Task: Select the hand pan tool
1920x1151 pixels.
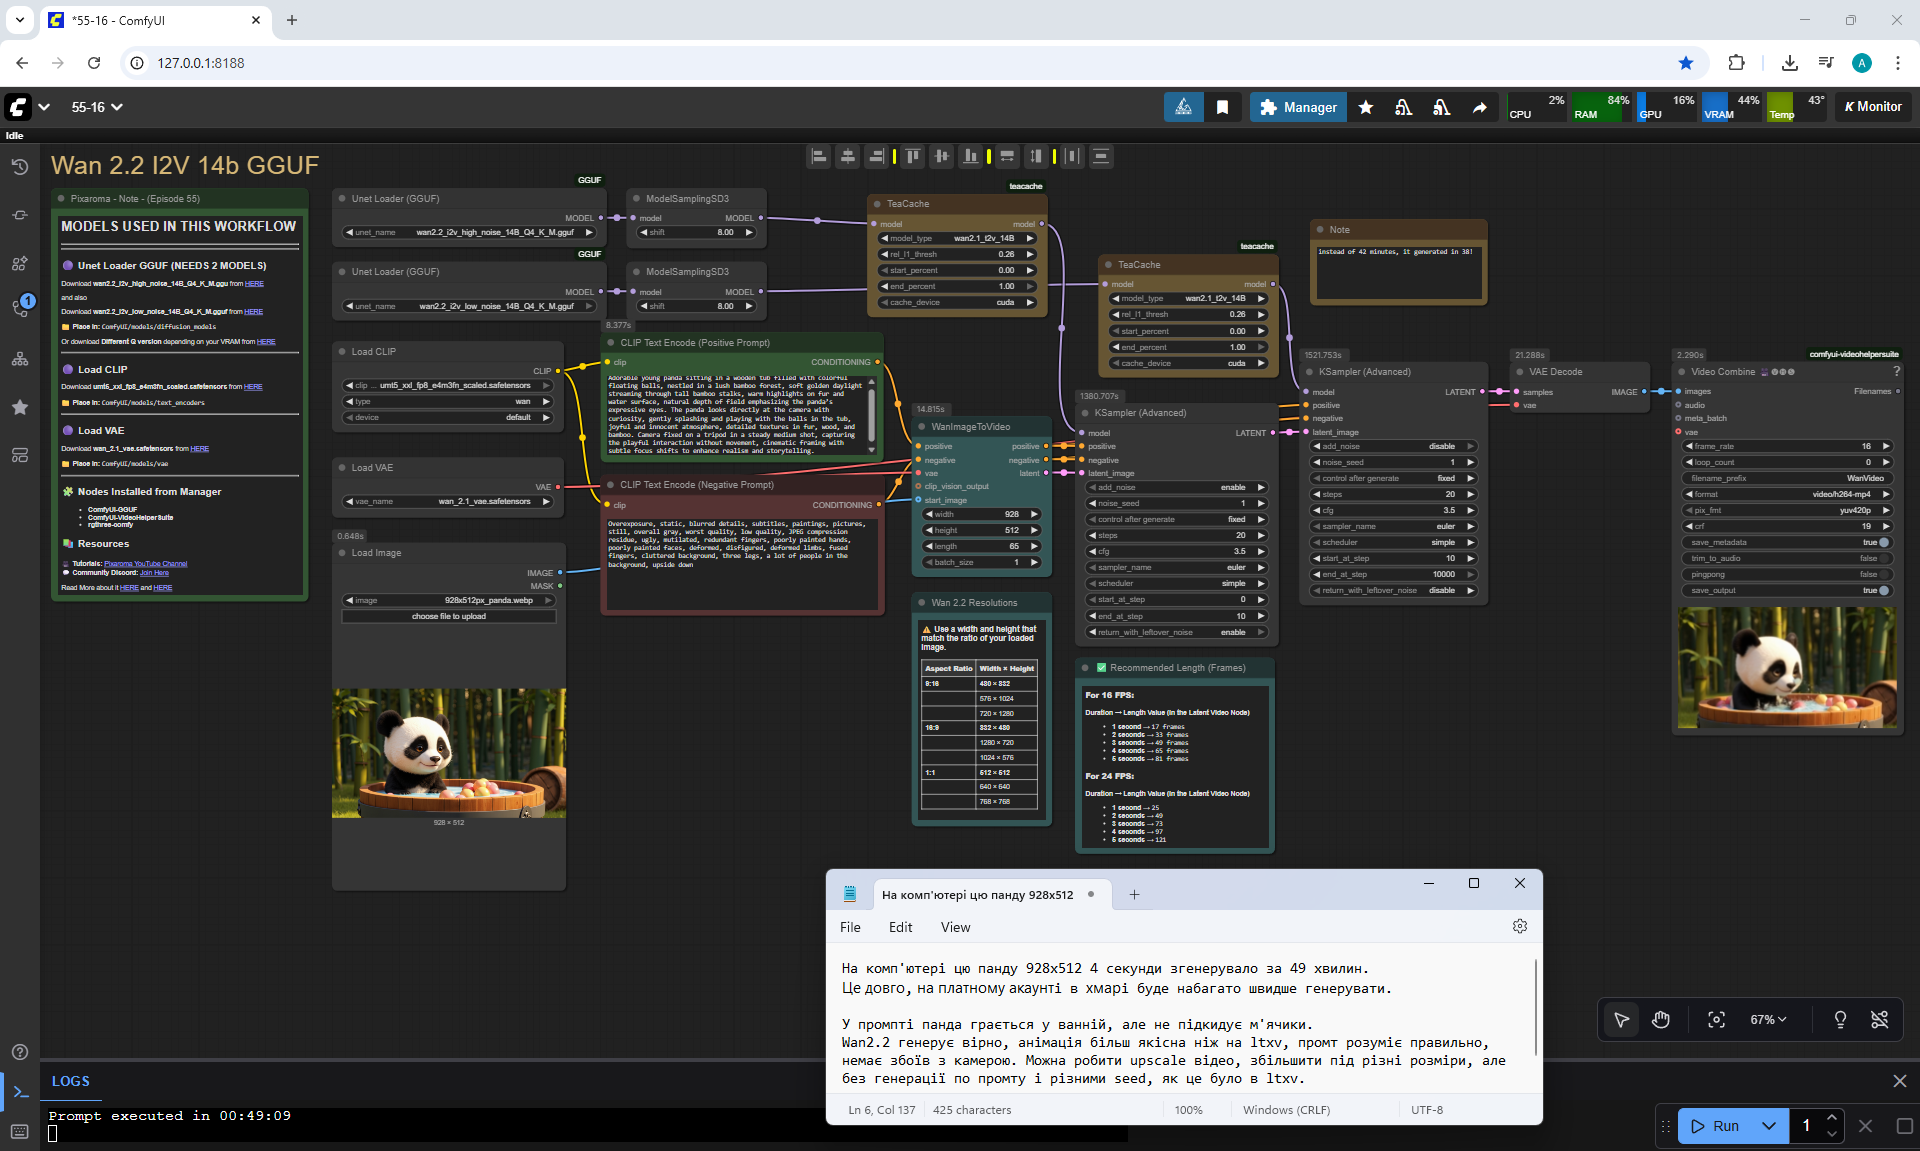Action: pos(1661,1019)
